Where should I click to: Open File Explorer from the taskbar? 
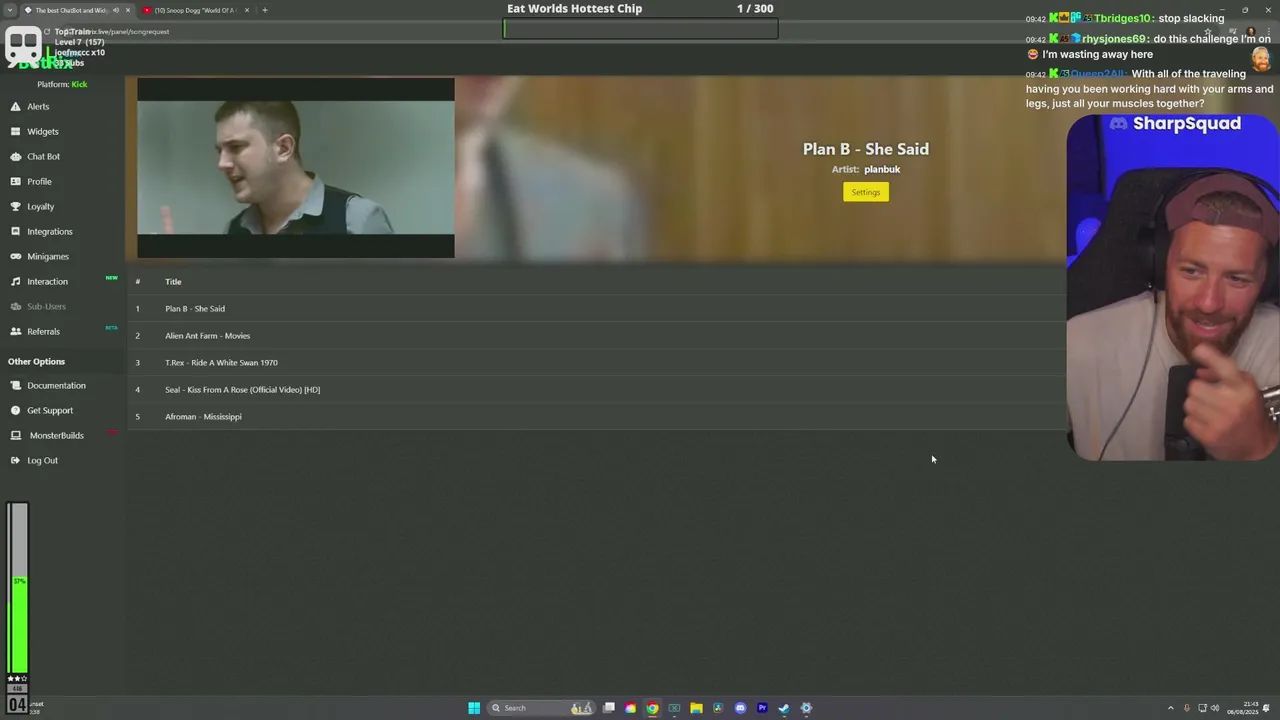tap(696, 708)
